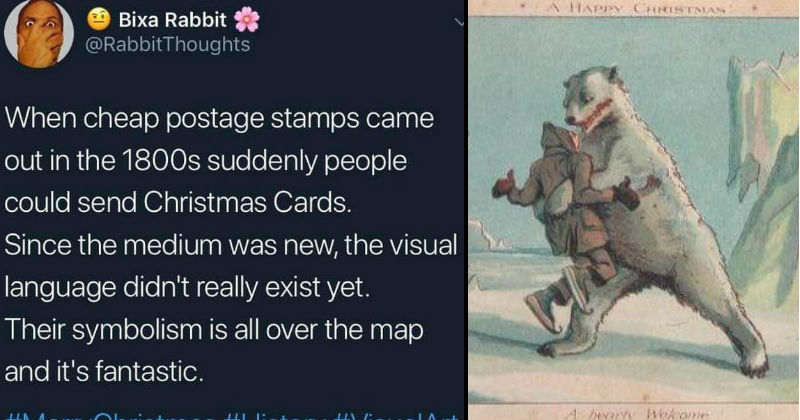Open the Bixa Rabbit profile avatar
800x420 pixels.
(39, 33)
